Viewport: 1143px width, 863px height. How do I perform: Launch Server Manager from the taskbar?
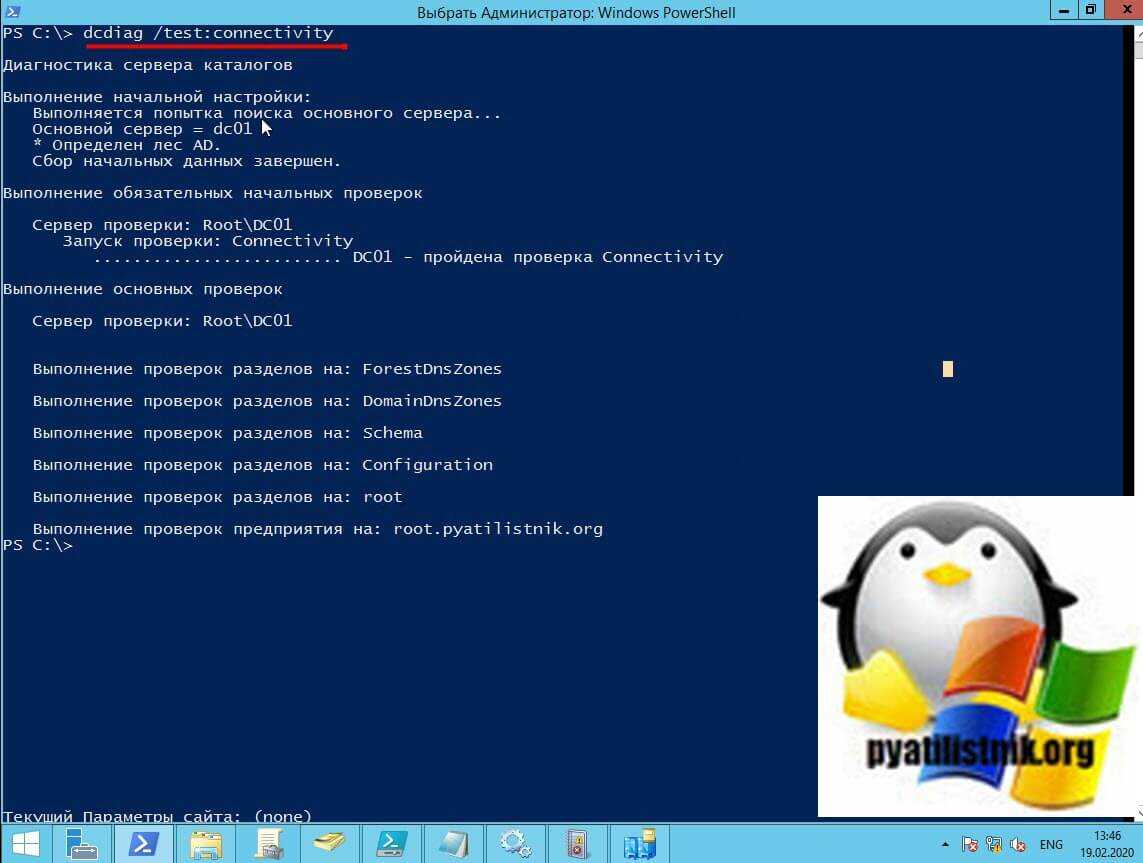(x=83, y=844)
